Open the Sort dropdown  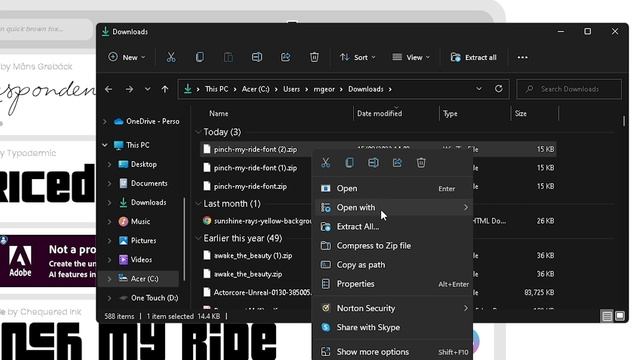coord(358,58)
